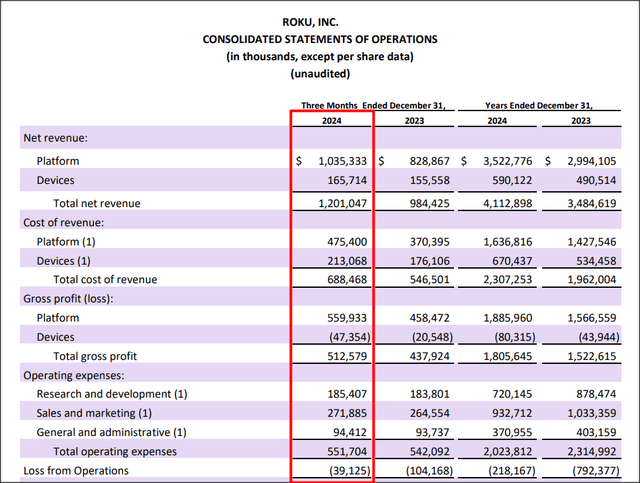Click research and development value 878,474
Image resolution: width=640 pixels, height=483 pixels.
tap(596, 394)
